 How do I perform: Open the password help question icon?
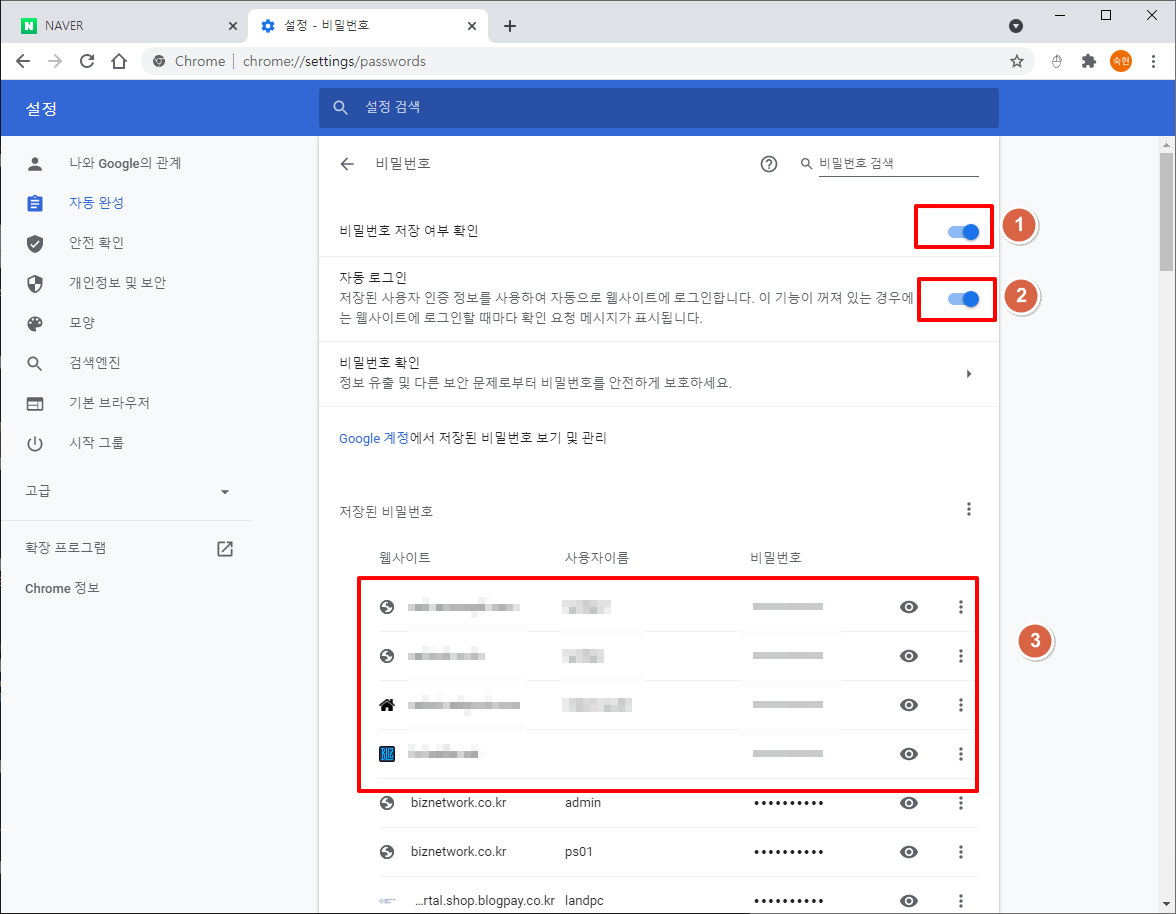pyautogui.click(x=769, y=163)
